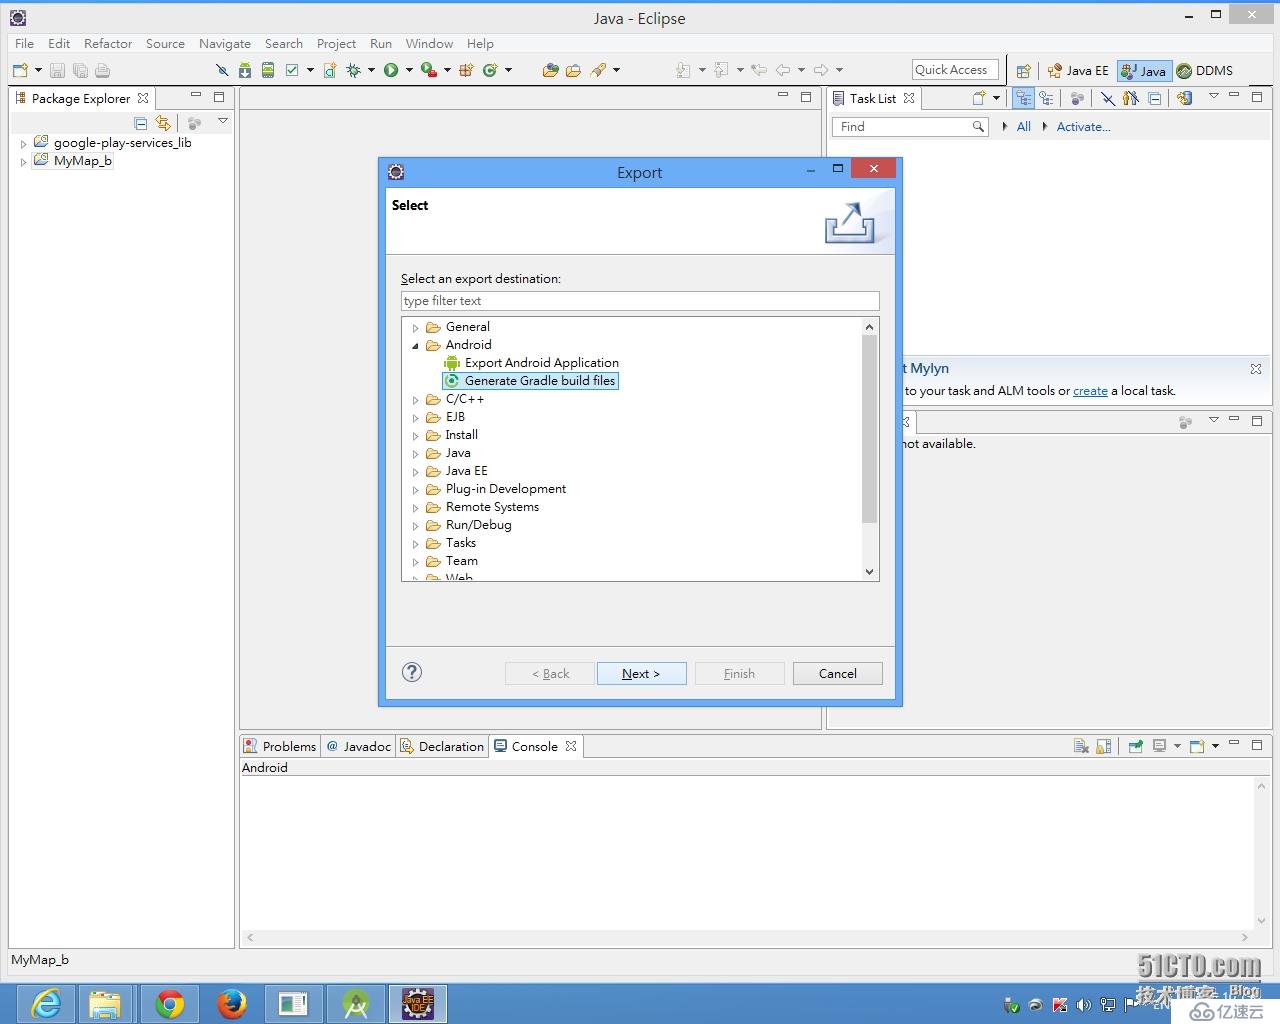Toggle Categorized presentation in Task List
The width and height of the screenshot is (1280, 1024).
point(1023,98)
